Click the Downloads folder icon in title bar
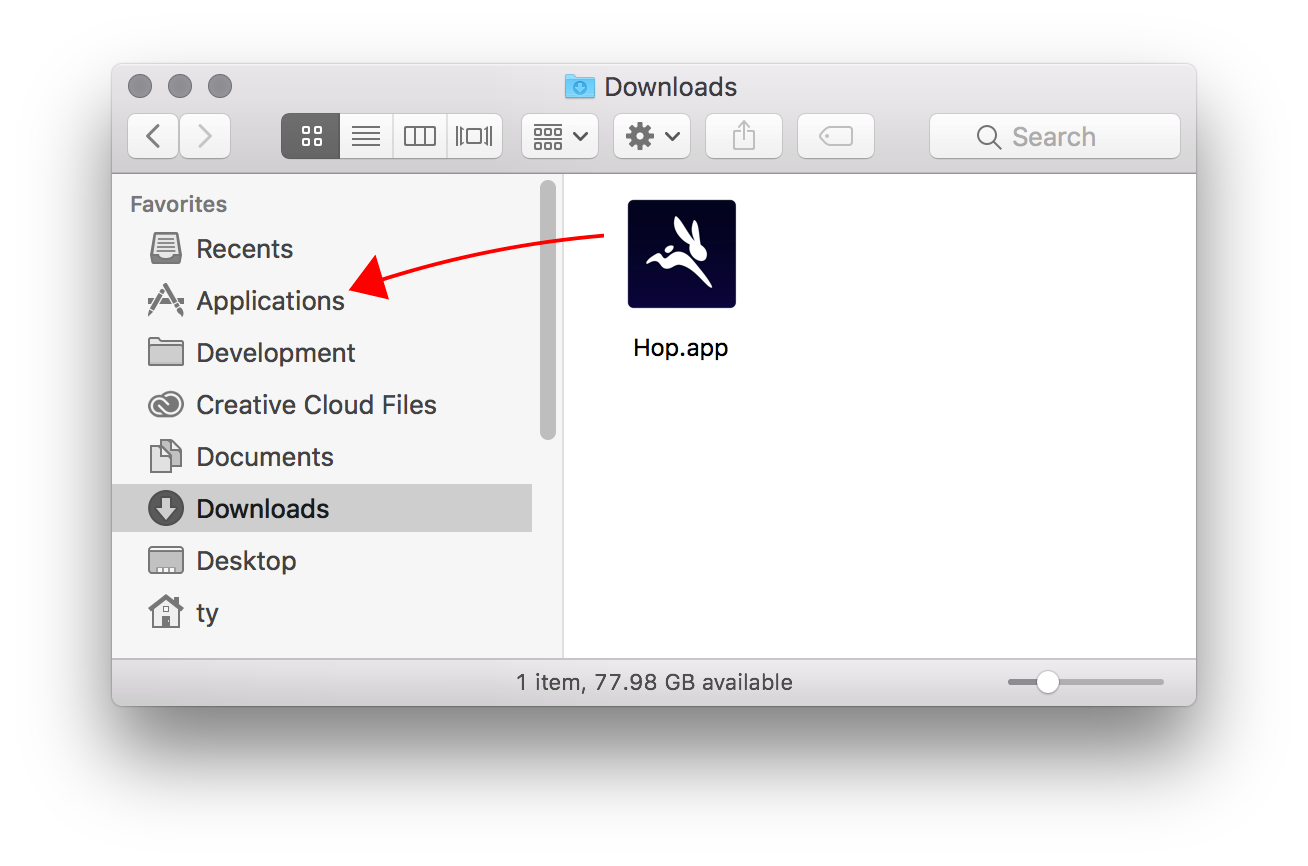Viewport: 1308px width, 866px height. (x=580, y=87)
